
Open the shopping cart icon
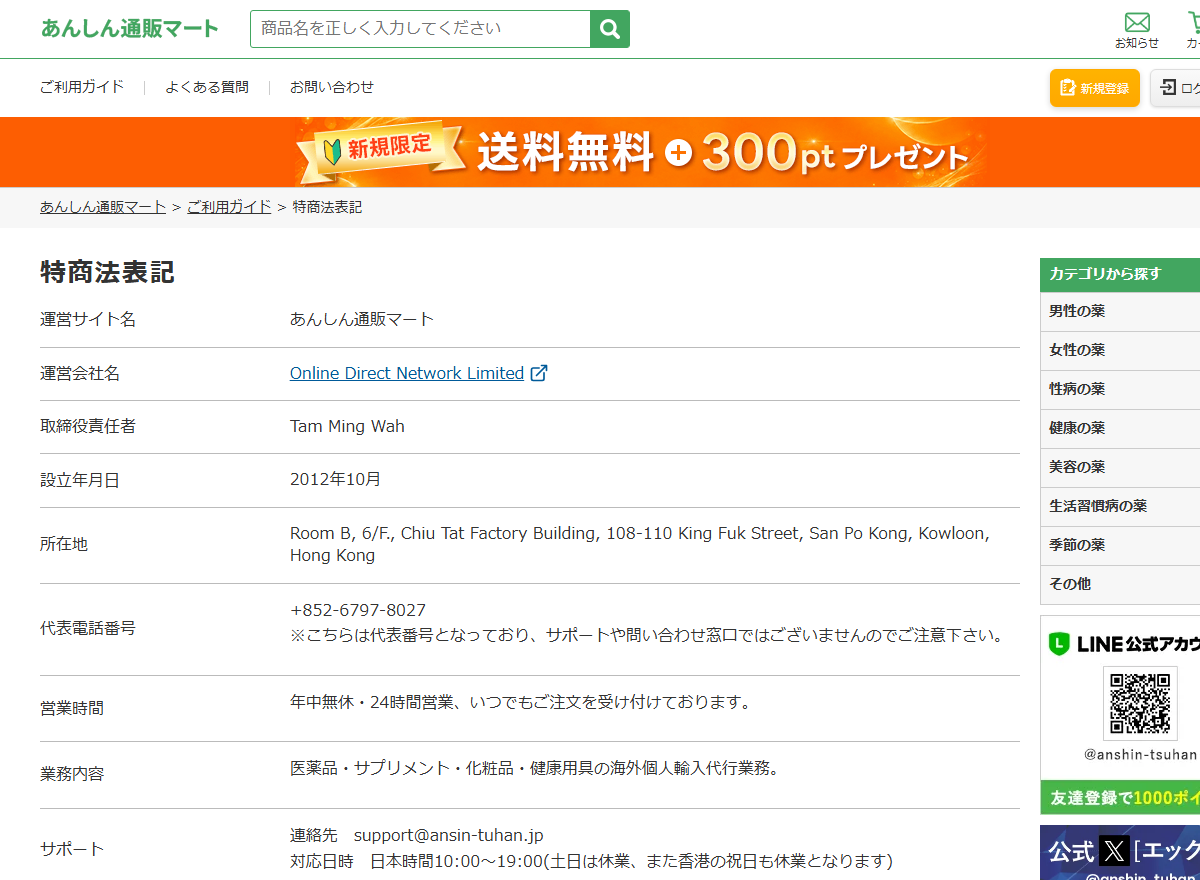coord(1194,22)
